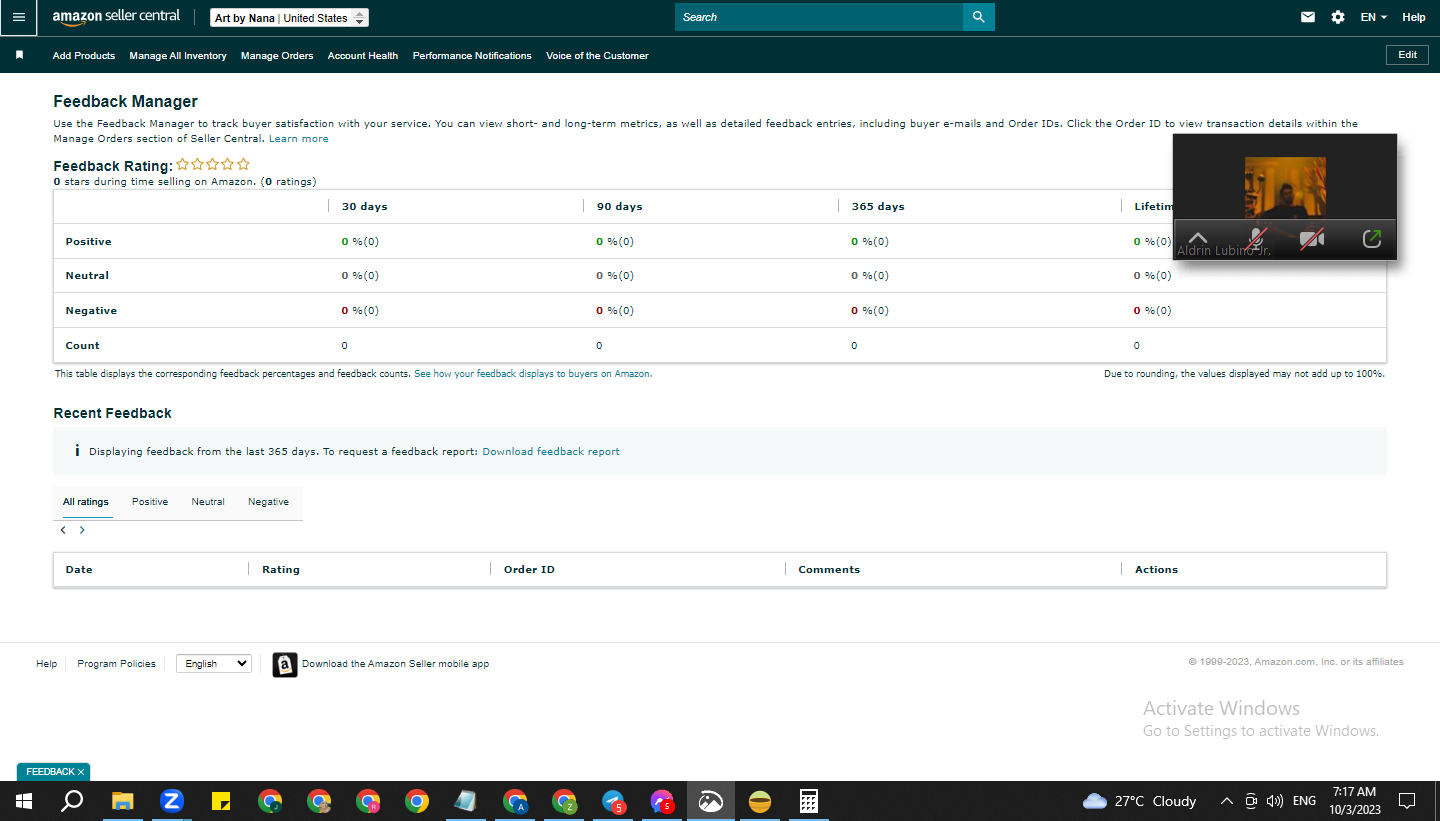Screen dimensions: 1440x821
Task: Open Manage All Inventory
Action: 178,56
